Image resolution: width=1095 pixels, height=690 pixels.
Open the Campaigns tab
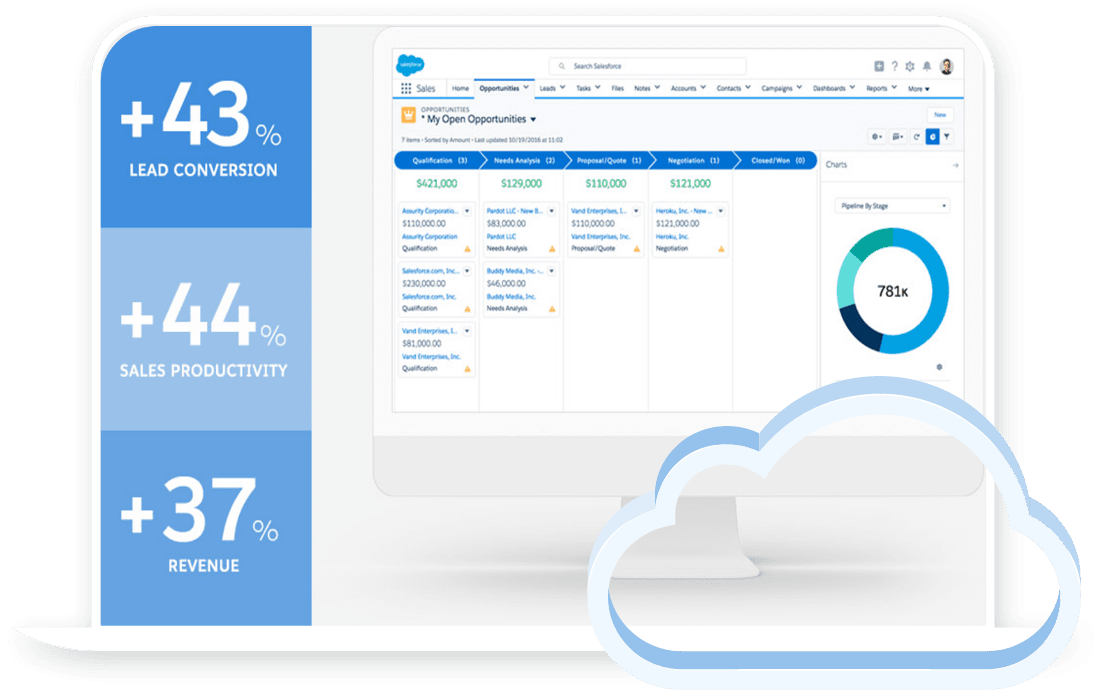tap(777, 89)
